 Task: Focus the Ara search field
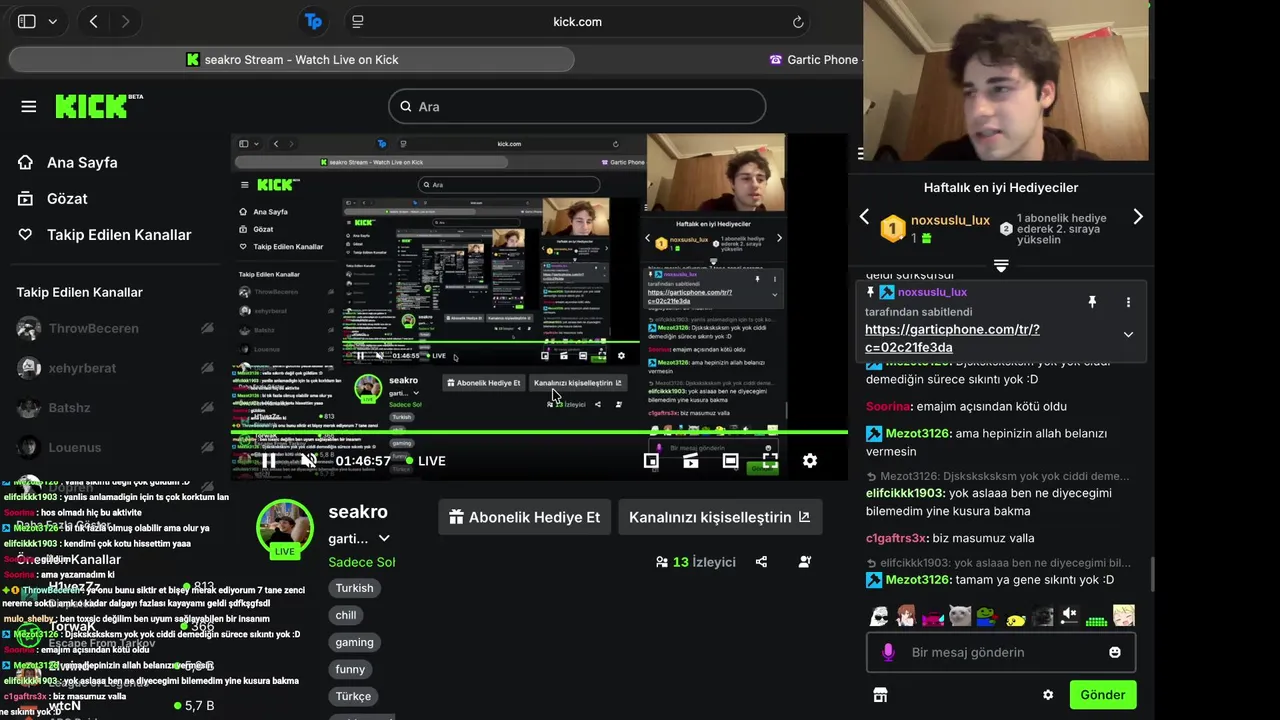pos(577,106)
